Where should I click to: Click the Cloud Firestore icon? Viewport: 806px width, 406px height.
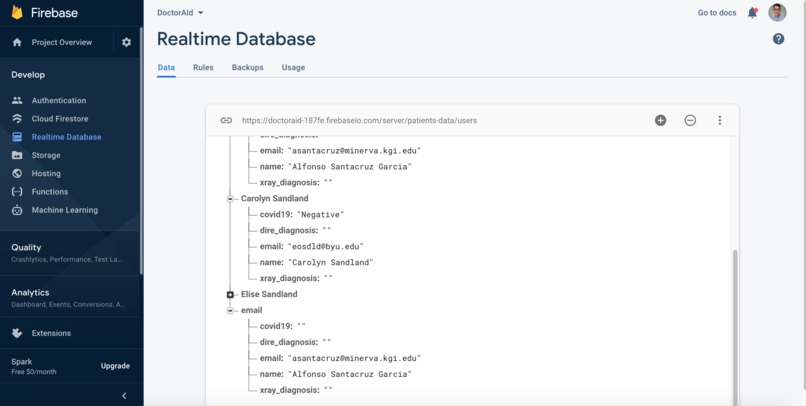pos(17,119)
